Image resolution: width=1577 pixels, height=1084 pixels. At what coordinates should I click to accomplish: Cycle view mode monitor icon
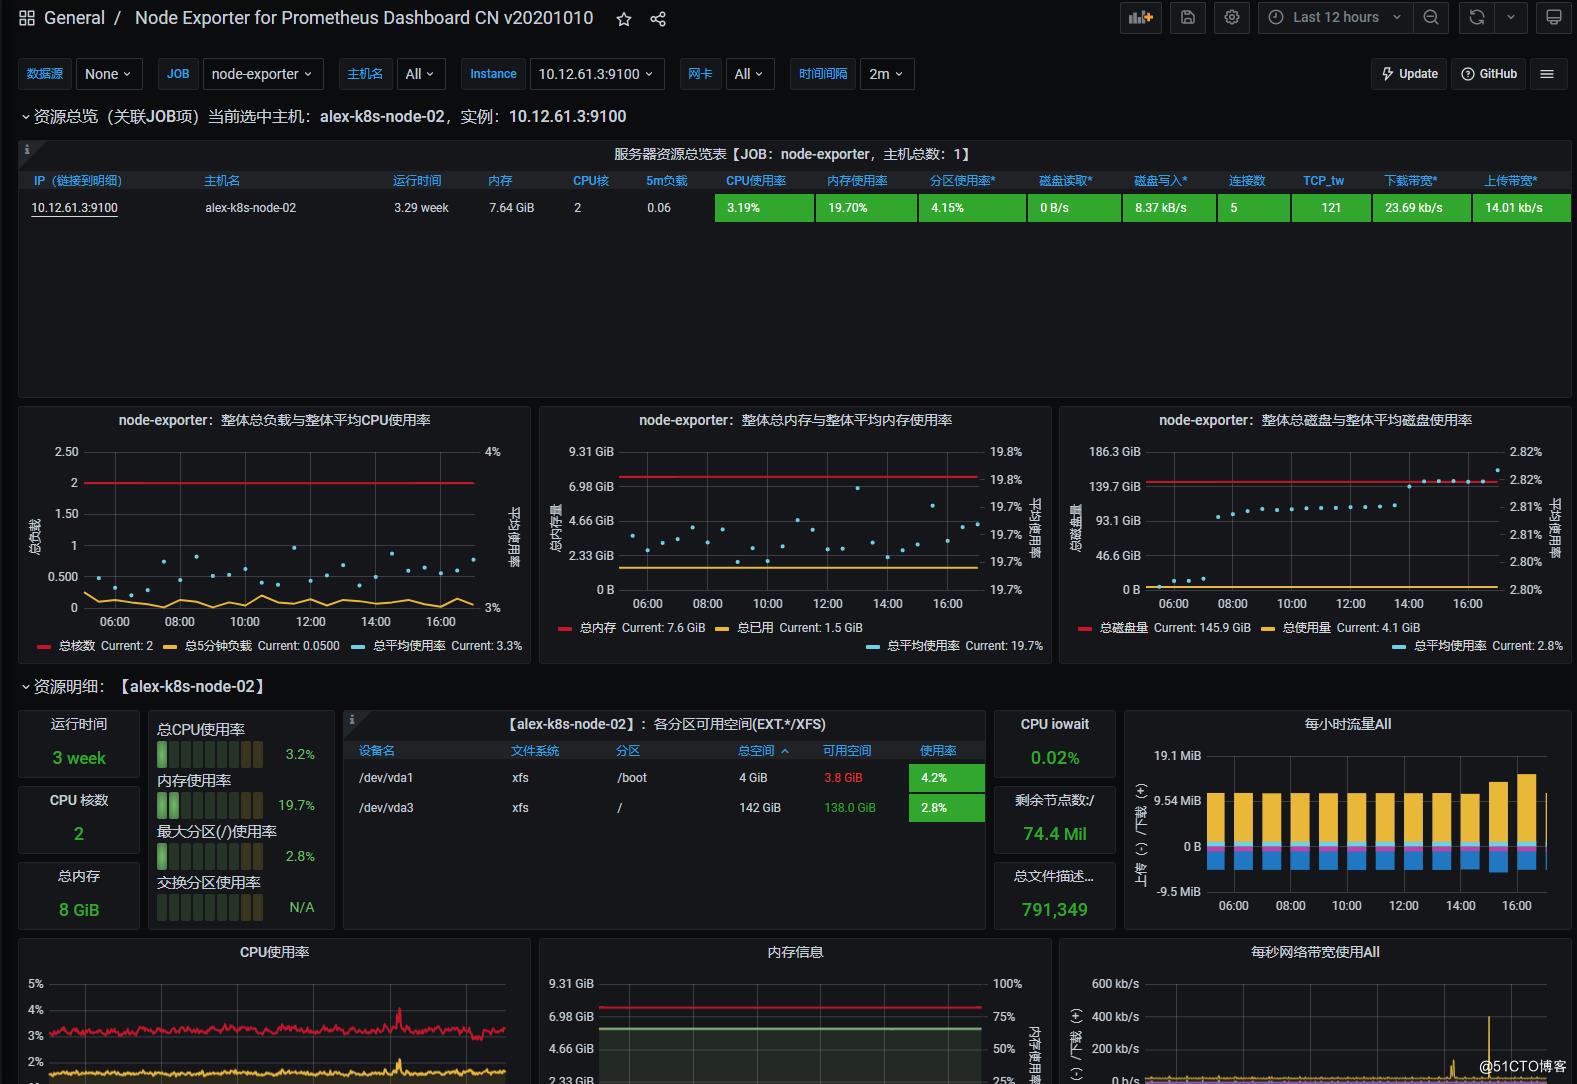tap(1553, 17)
